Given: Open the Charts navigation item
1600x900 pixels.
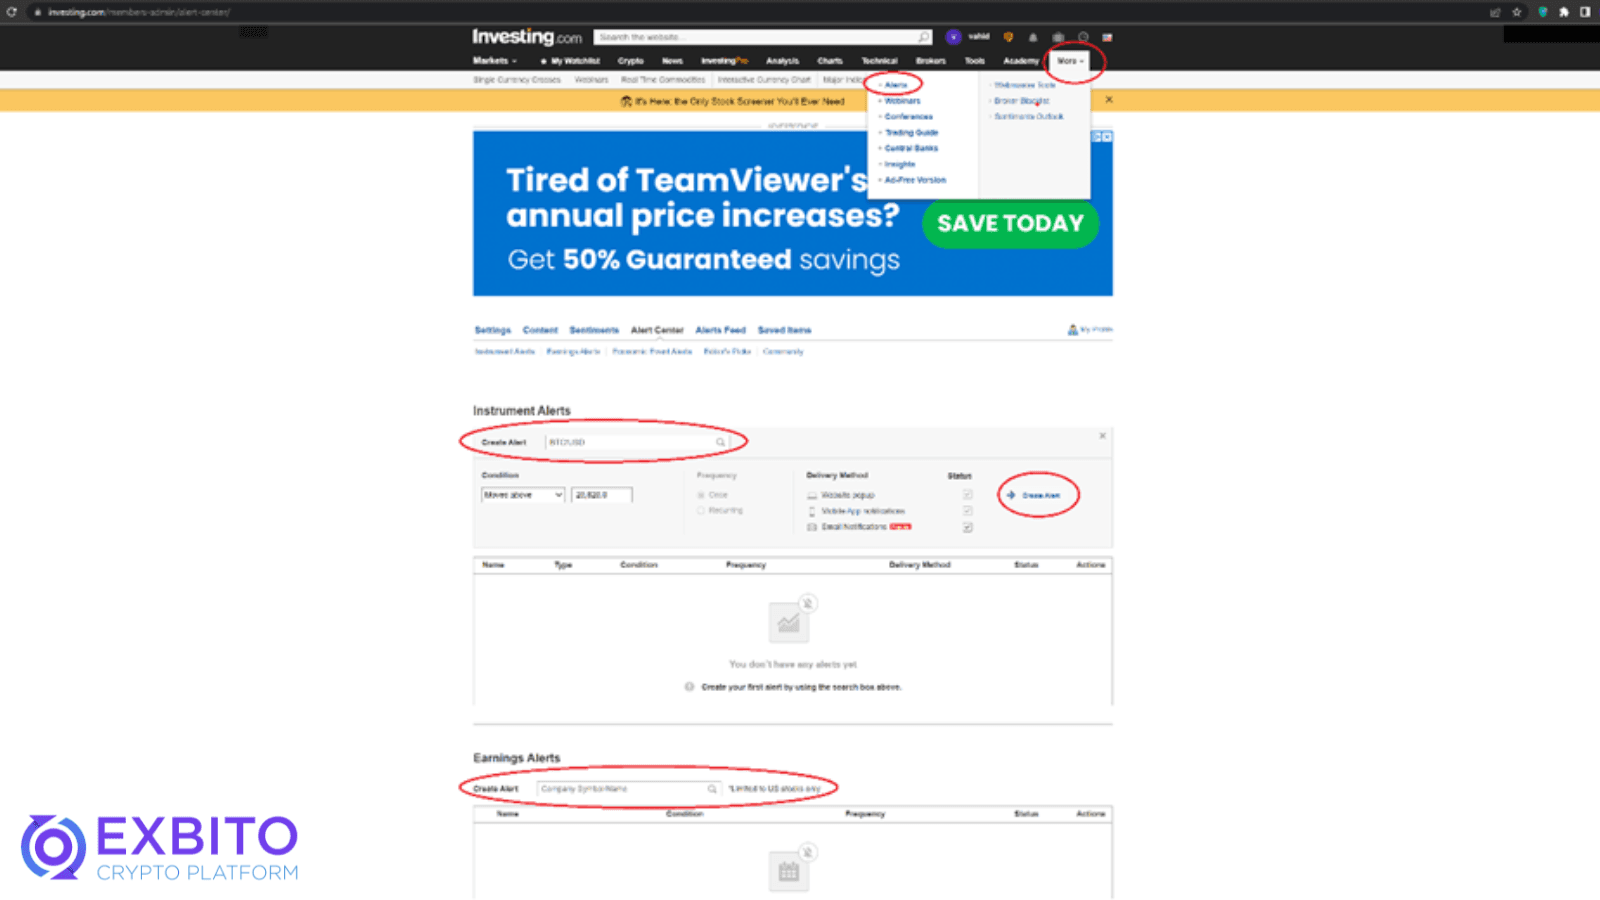Looking at the screenshot, I should click(830, 61).
